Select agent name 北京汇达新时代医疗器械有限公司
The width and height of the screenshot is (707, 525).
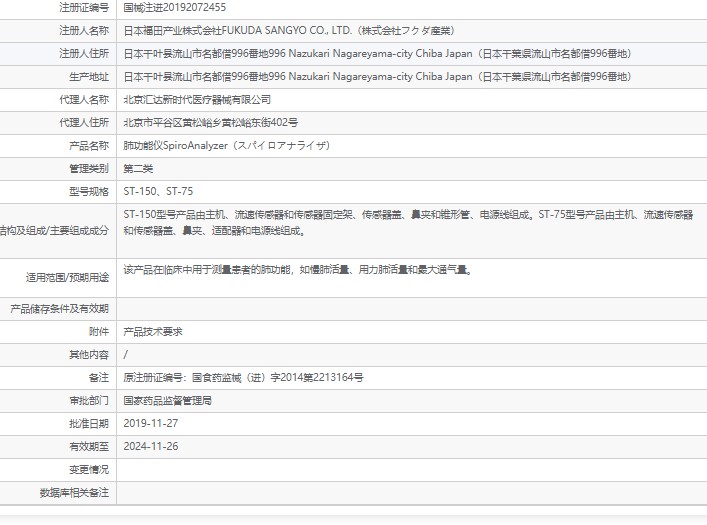tap(197, 100)
